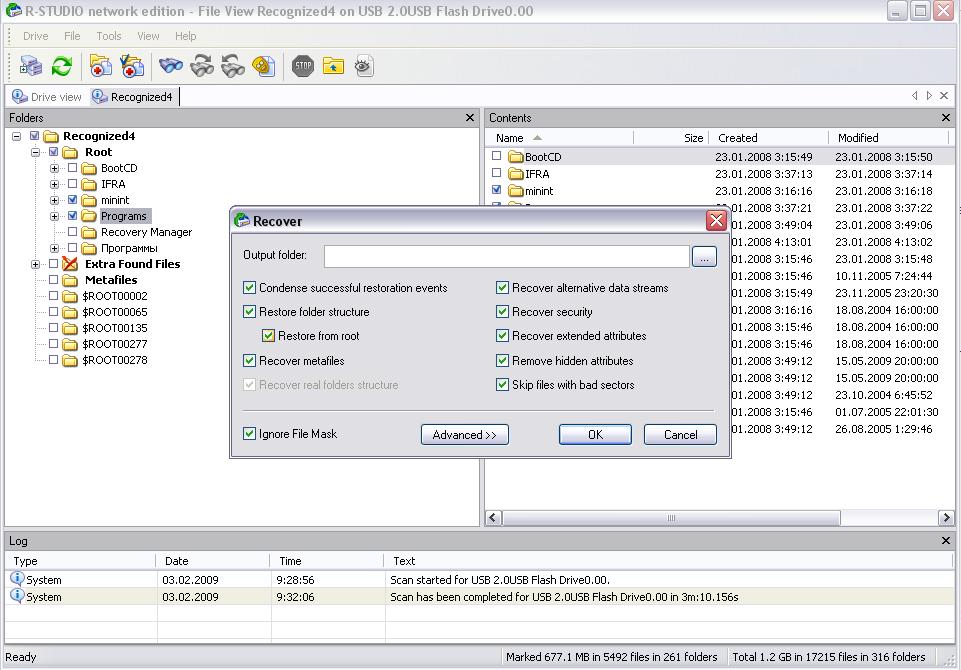
Task: Click the Recovery Manager folder icon in tree
Action: tap(89, 232)
